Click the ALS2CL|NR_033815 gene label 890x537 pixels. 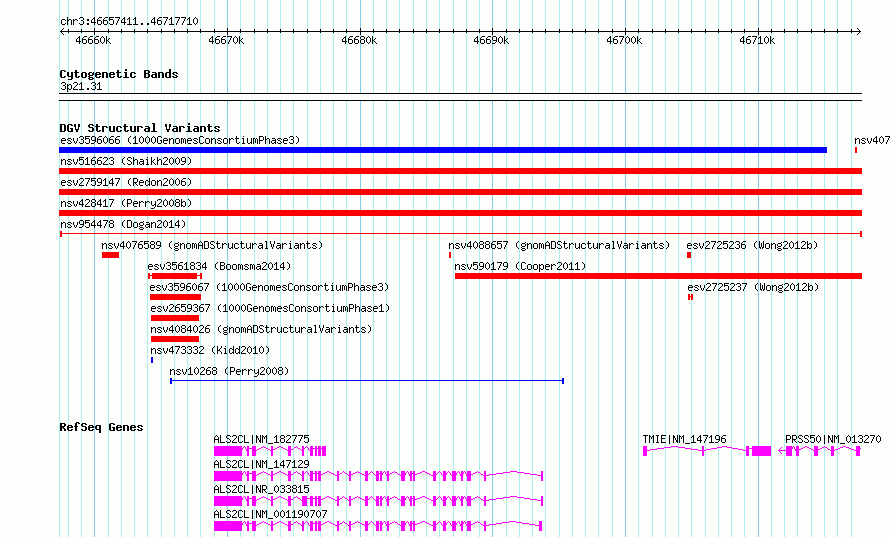[262, 489]
